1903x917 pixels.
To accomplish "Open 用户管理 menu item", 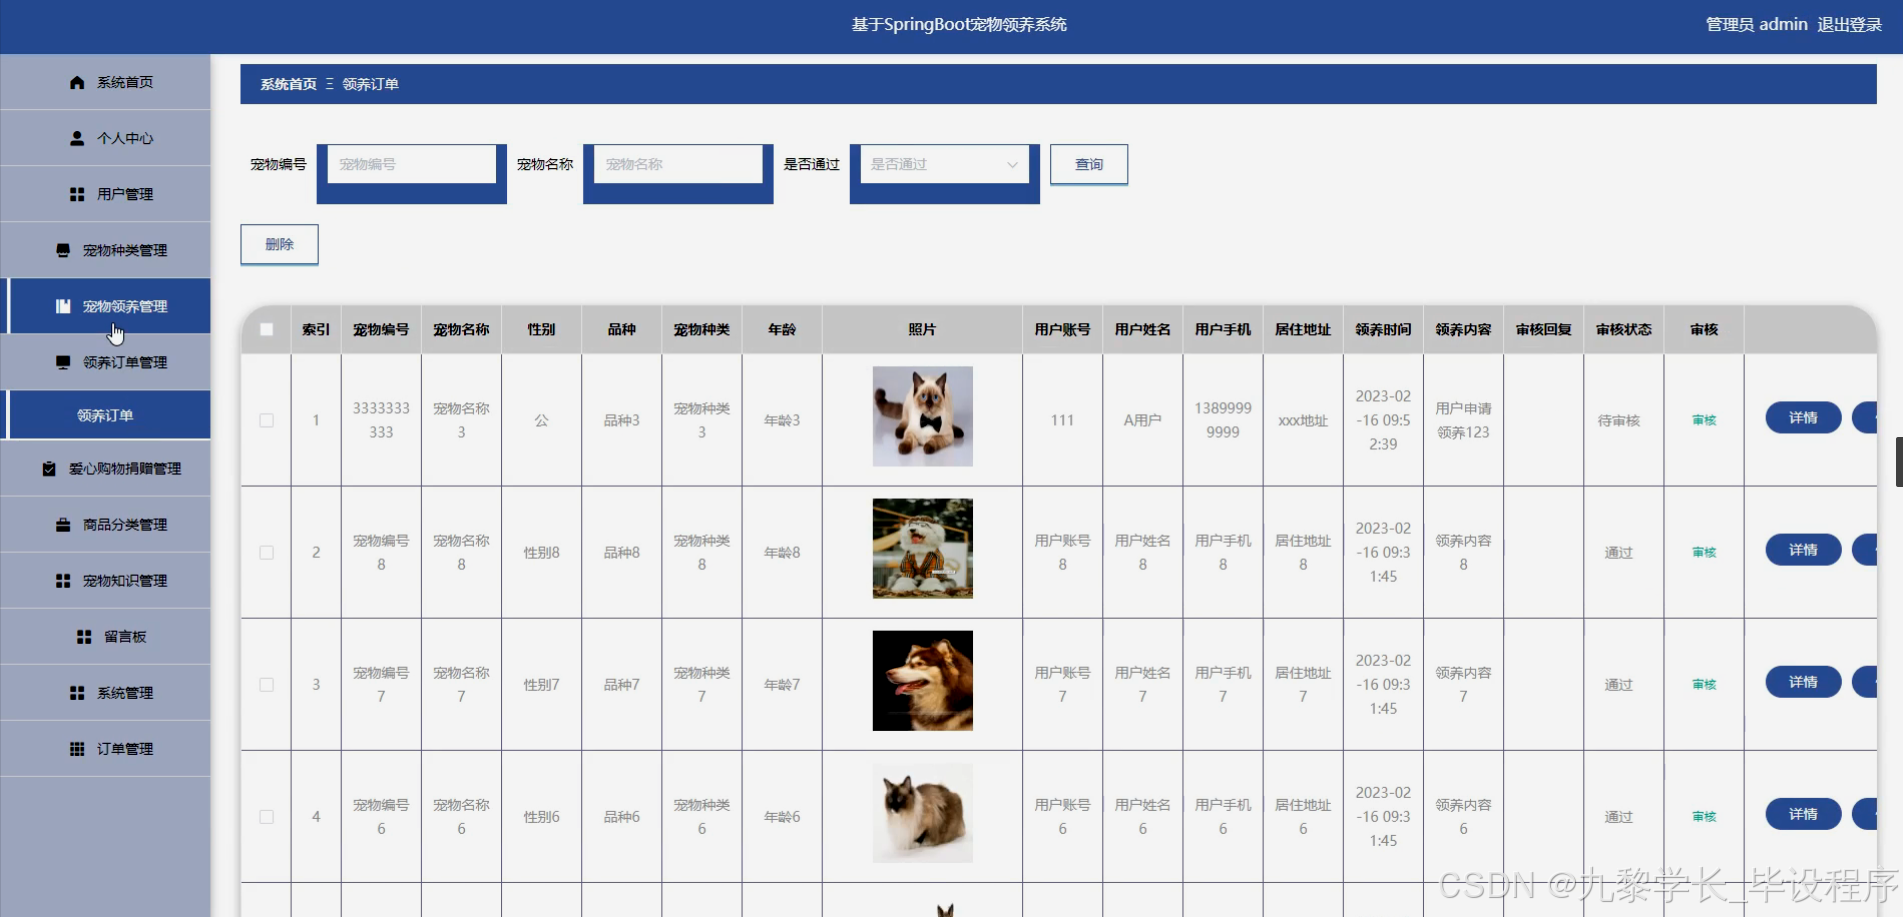I will pos(105,194).
